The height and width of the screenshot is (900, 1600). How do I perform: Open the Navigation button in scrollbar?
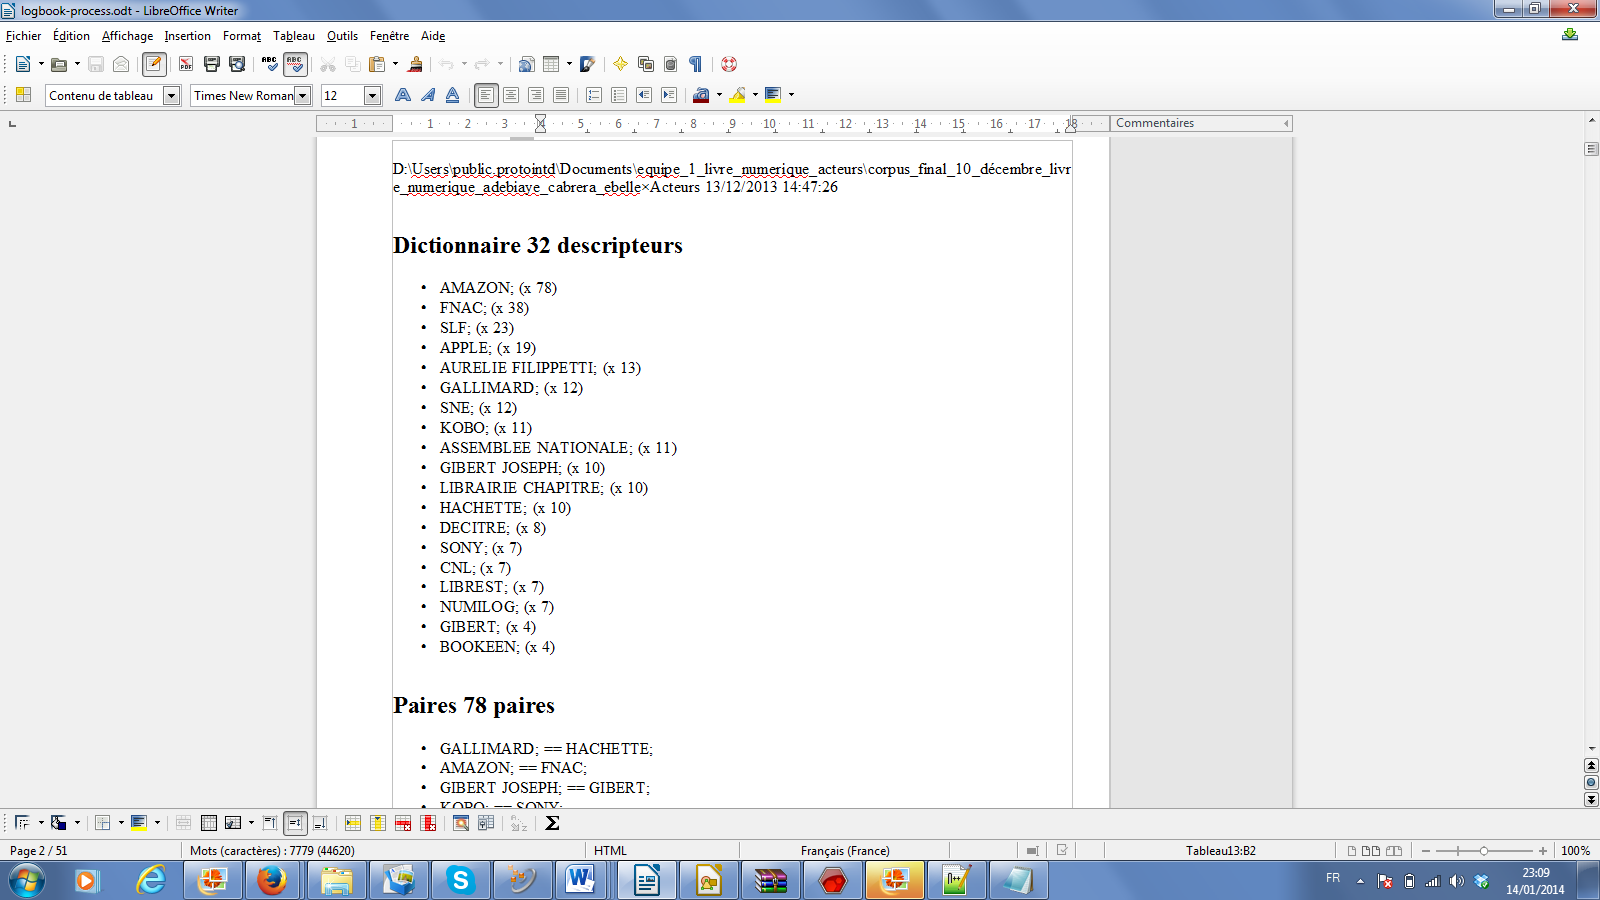pyautogui.click(x=1591, y=783)
